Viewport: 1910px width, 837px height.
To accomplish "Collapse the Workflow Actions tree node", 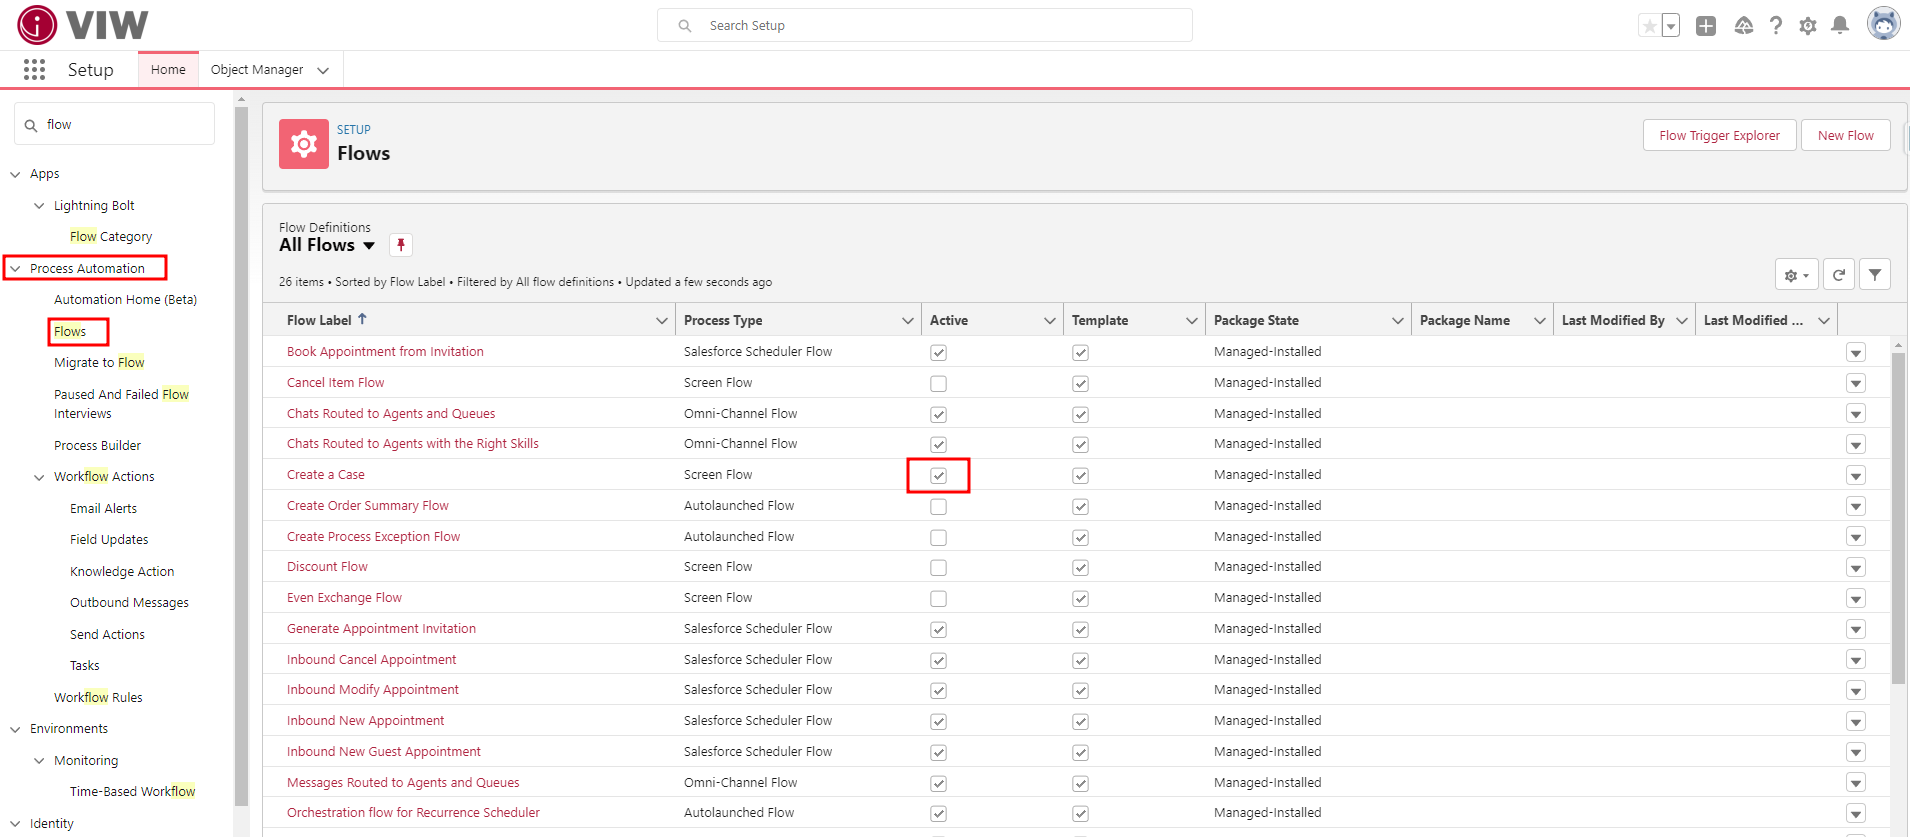I will click(x=39, y=477).
